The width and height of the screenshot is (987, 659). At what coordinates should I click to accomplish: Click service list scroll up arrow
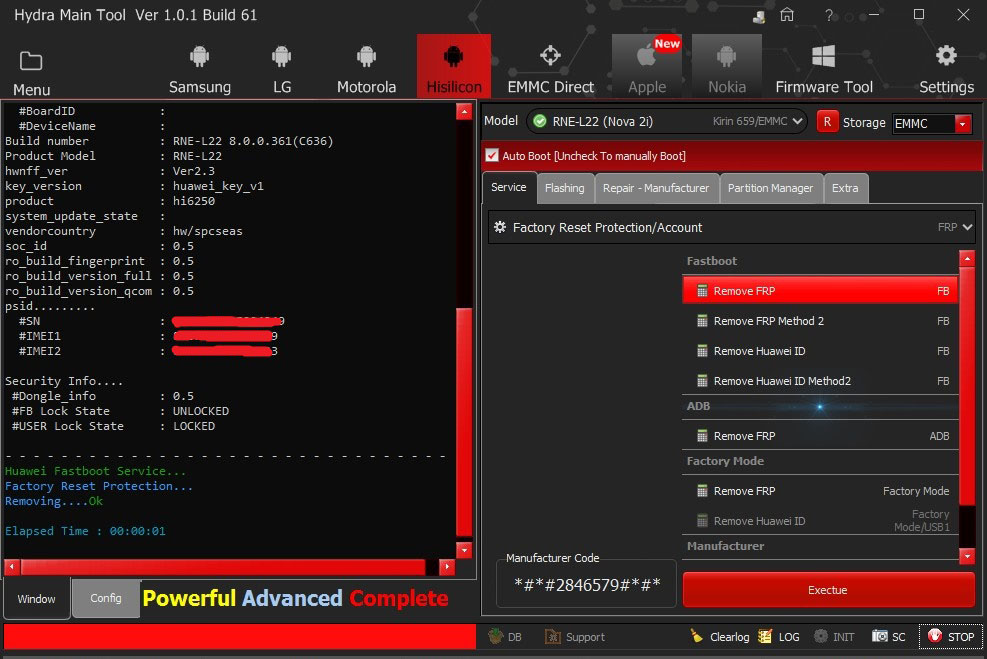pos(967,258)
